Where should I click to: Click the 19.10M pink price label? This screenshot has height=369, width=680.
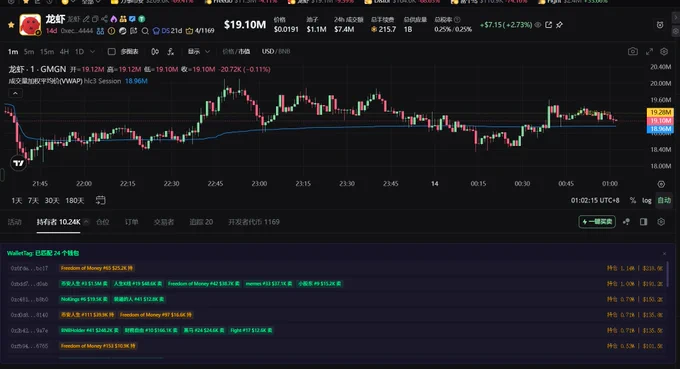point(660,121)
